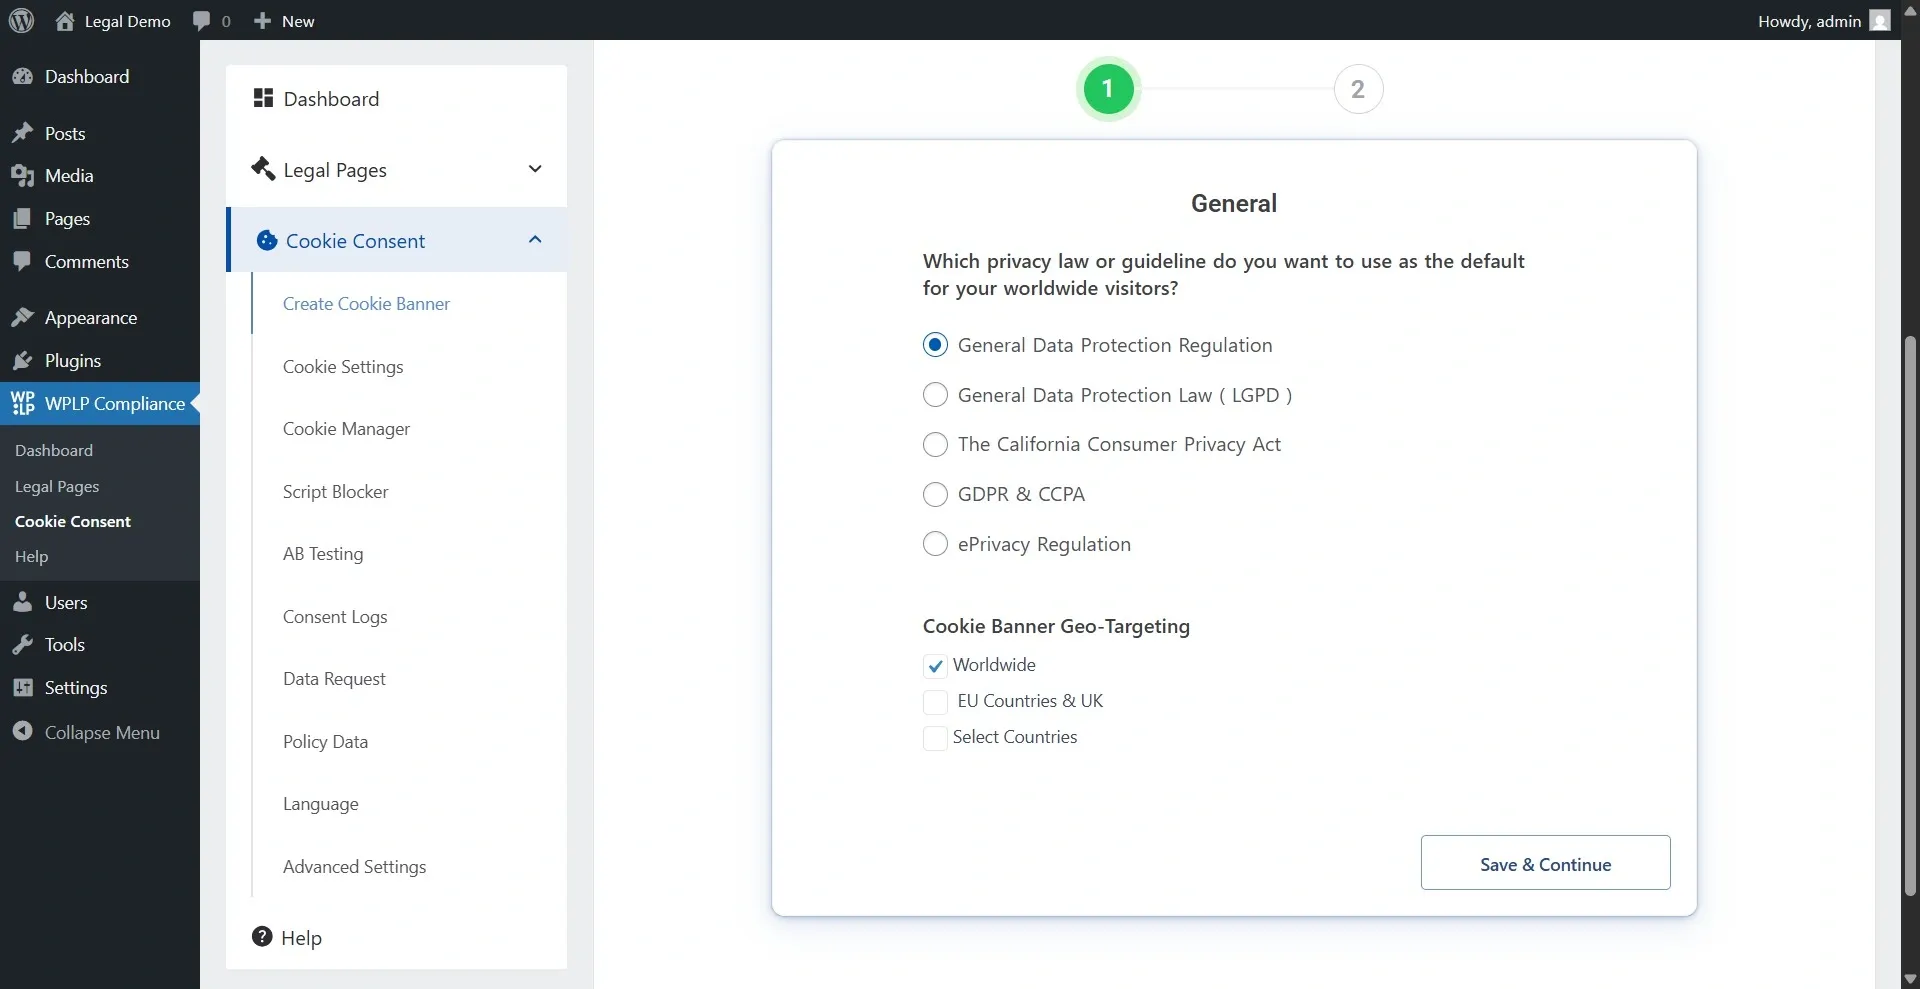Viewport: 1920px width, 989px height.
Task: Click the Media library icon
Action: pyautogui.click(x=23, y=175)
